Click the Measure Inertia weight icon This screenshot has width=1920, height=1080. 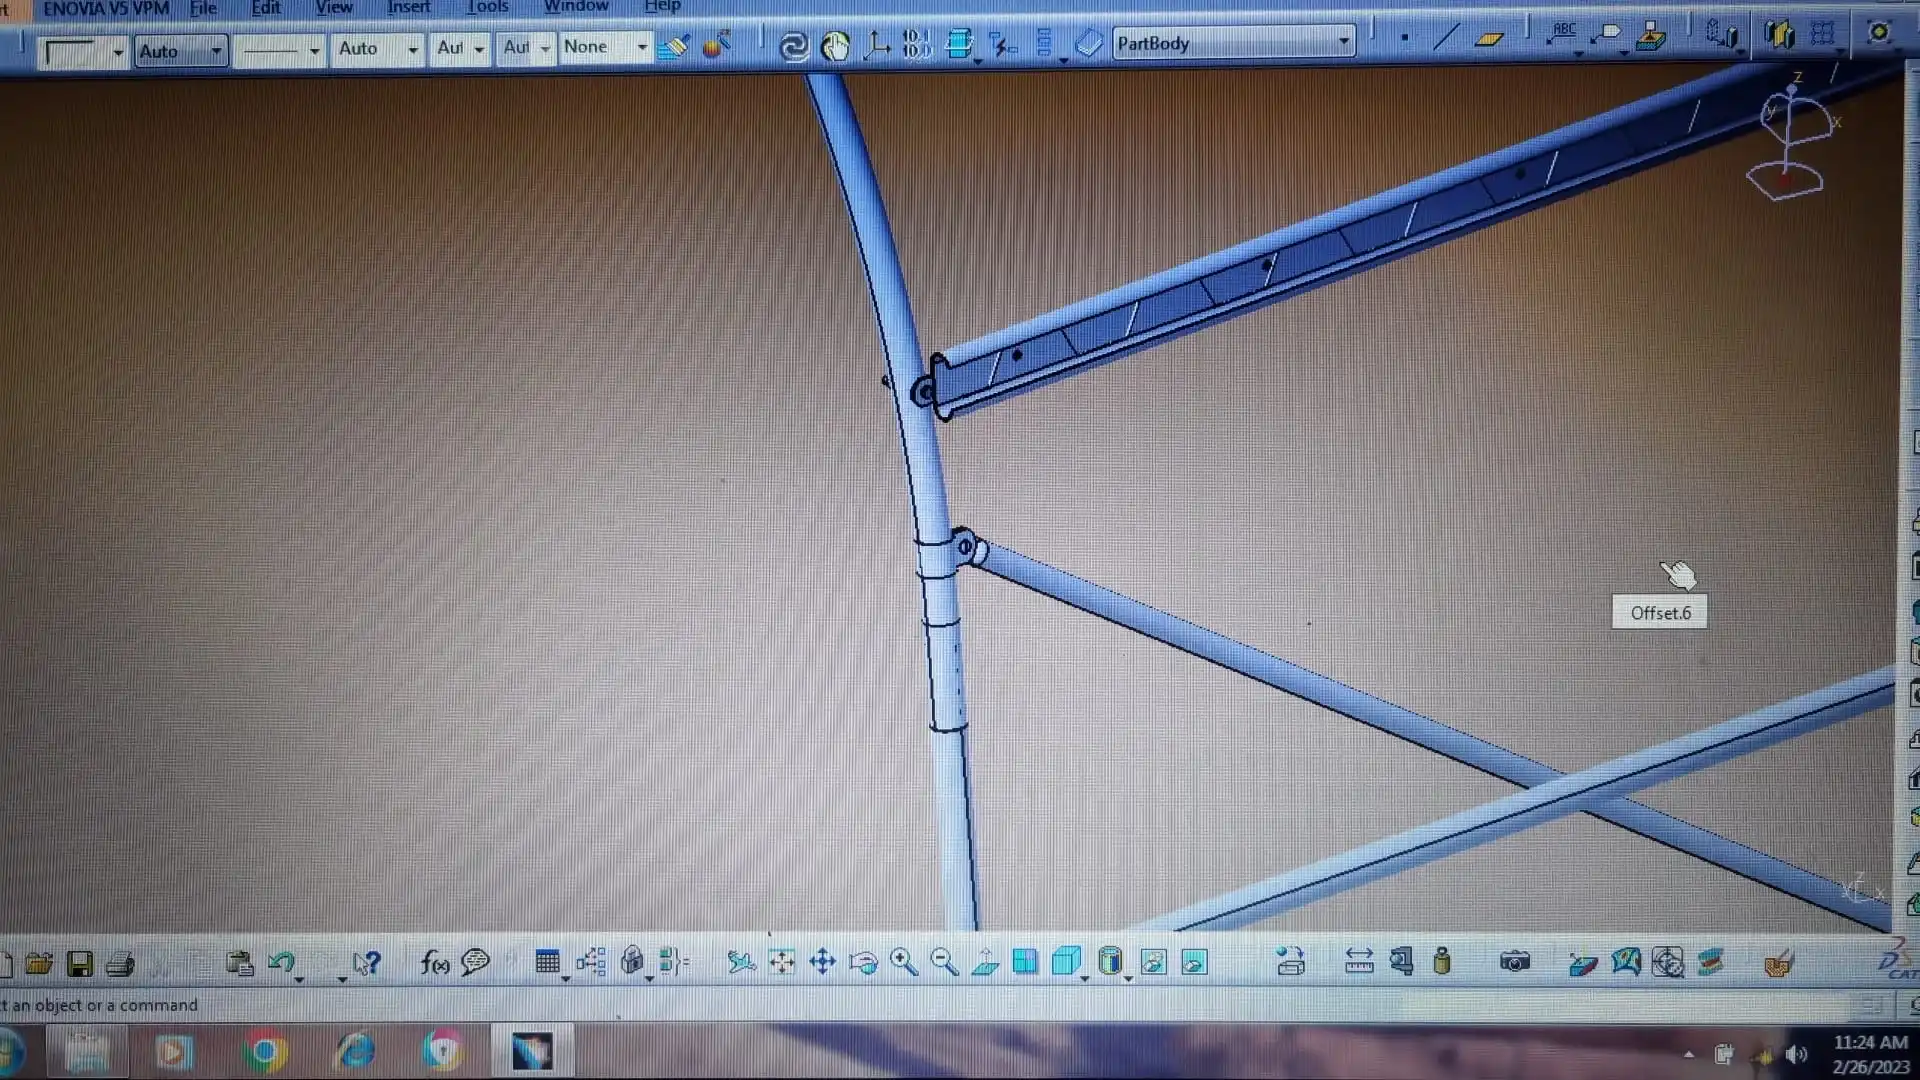pos(1441,962)
